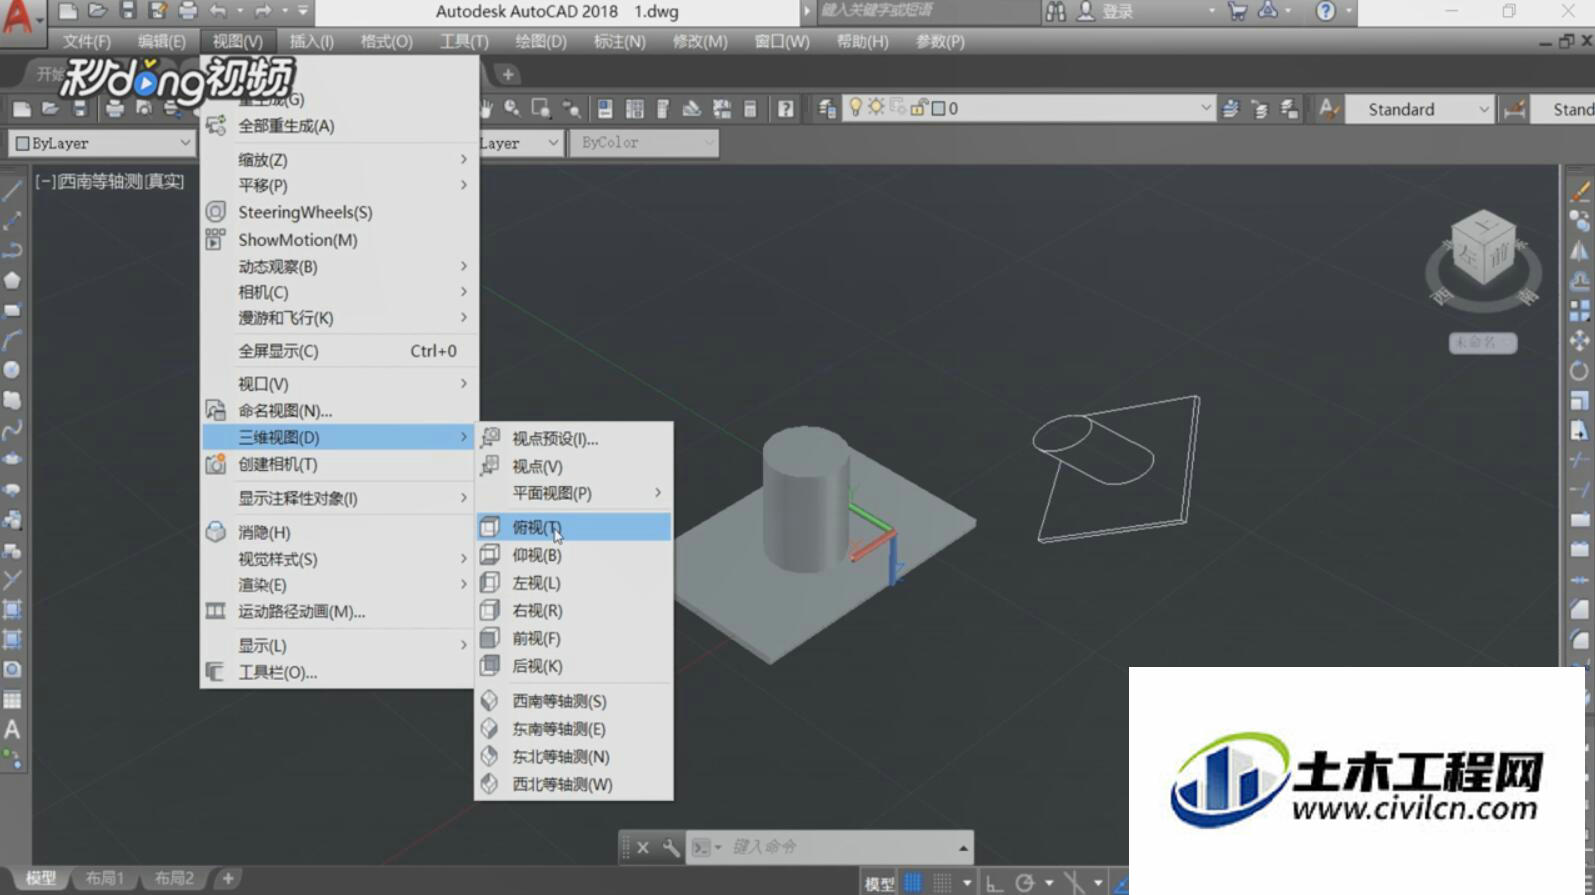
Task: Open 修改(M) menu
Action: (700, 42)
